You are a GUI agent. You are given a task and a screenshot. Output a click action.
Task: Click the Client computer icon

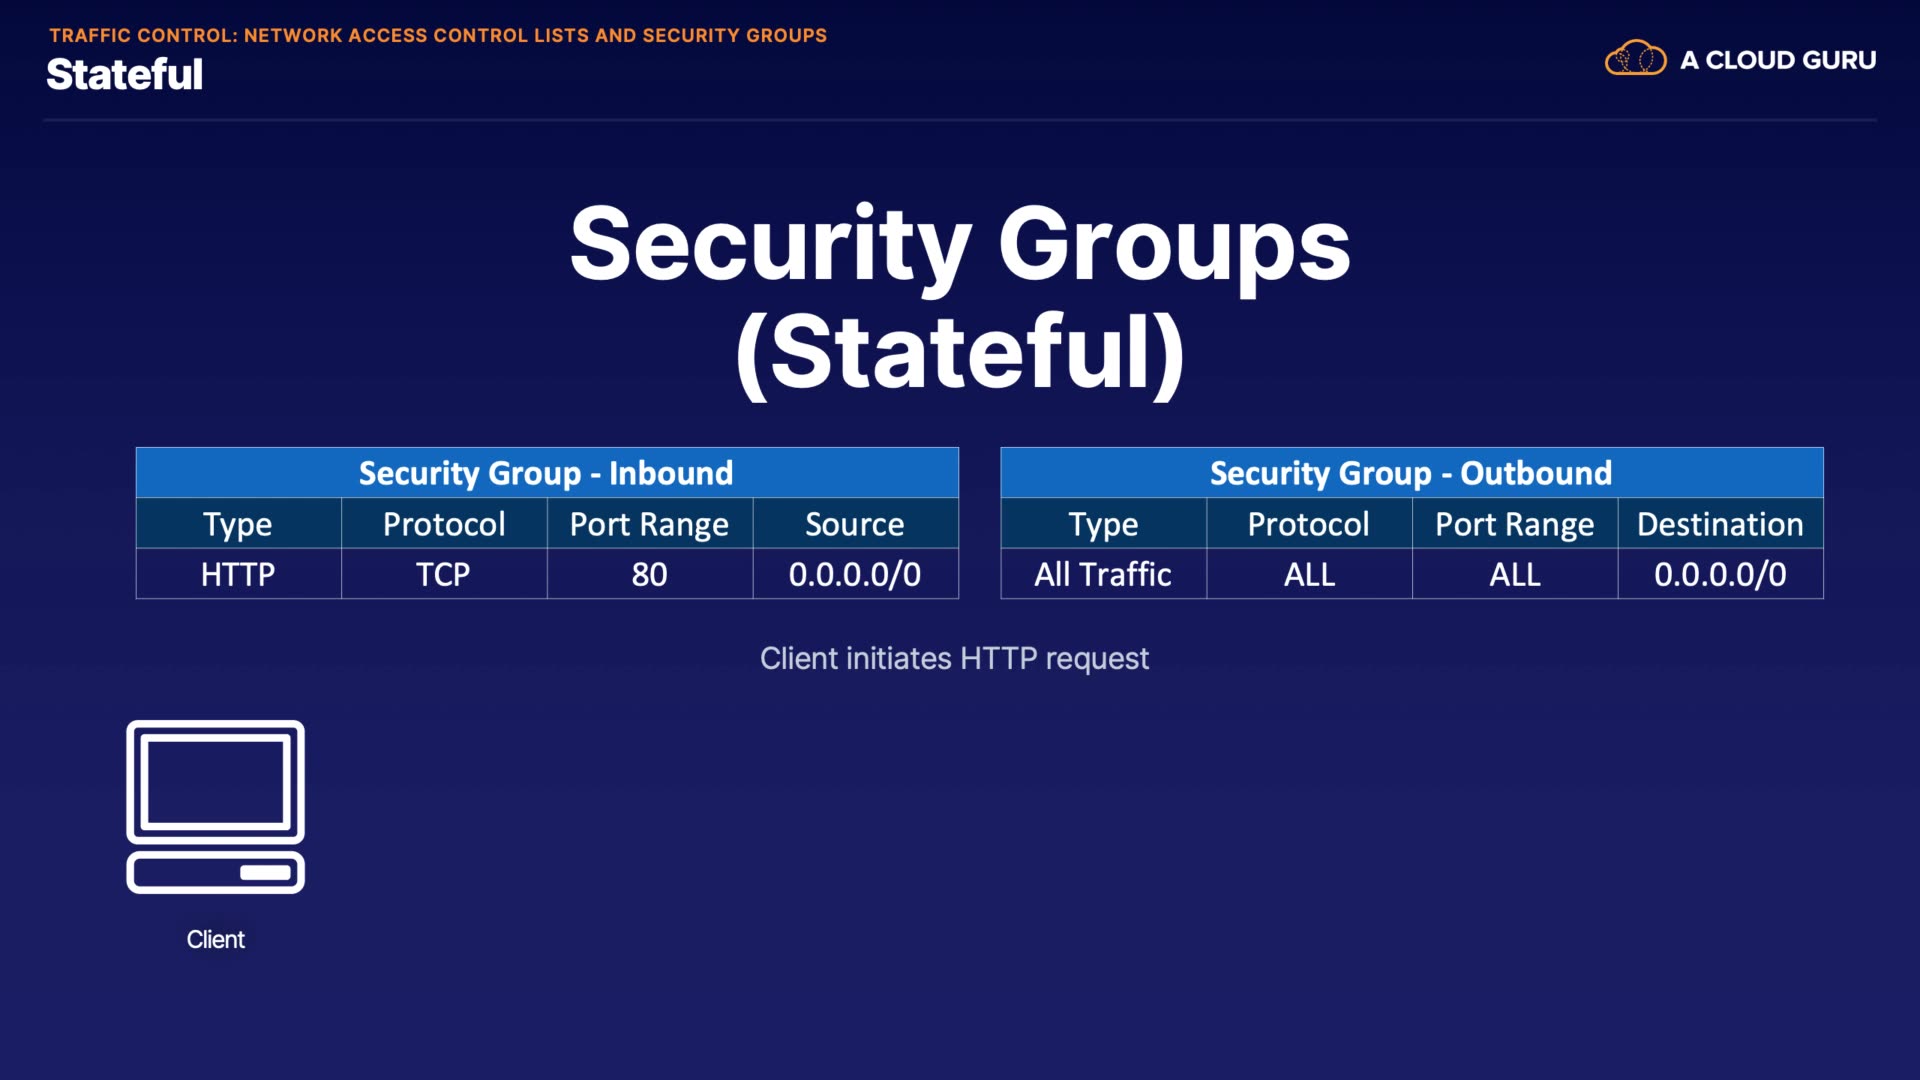coord(215,806)
